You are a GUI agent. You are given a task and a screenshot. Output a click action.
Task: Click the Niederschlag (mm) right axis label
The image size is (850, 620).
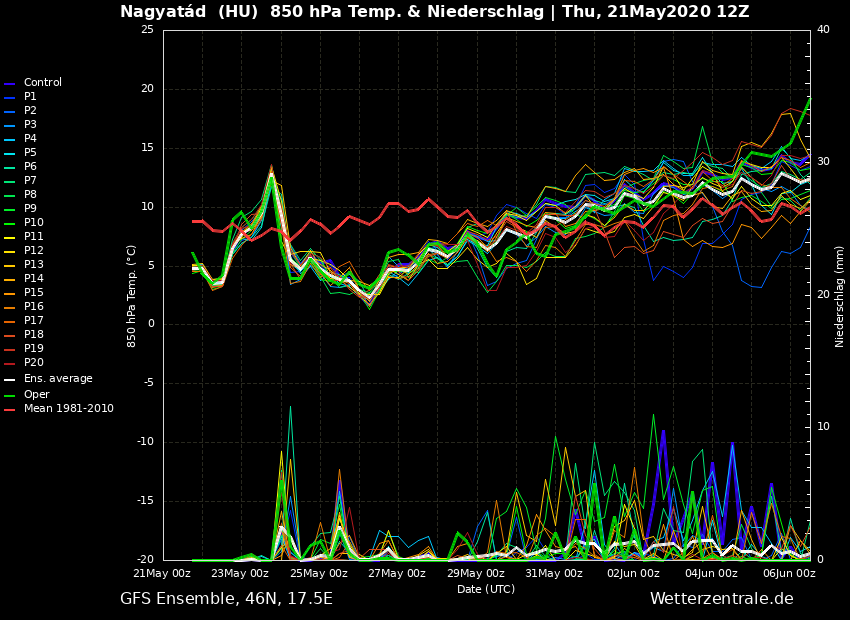pyautogui.click(x=840, y=296)
